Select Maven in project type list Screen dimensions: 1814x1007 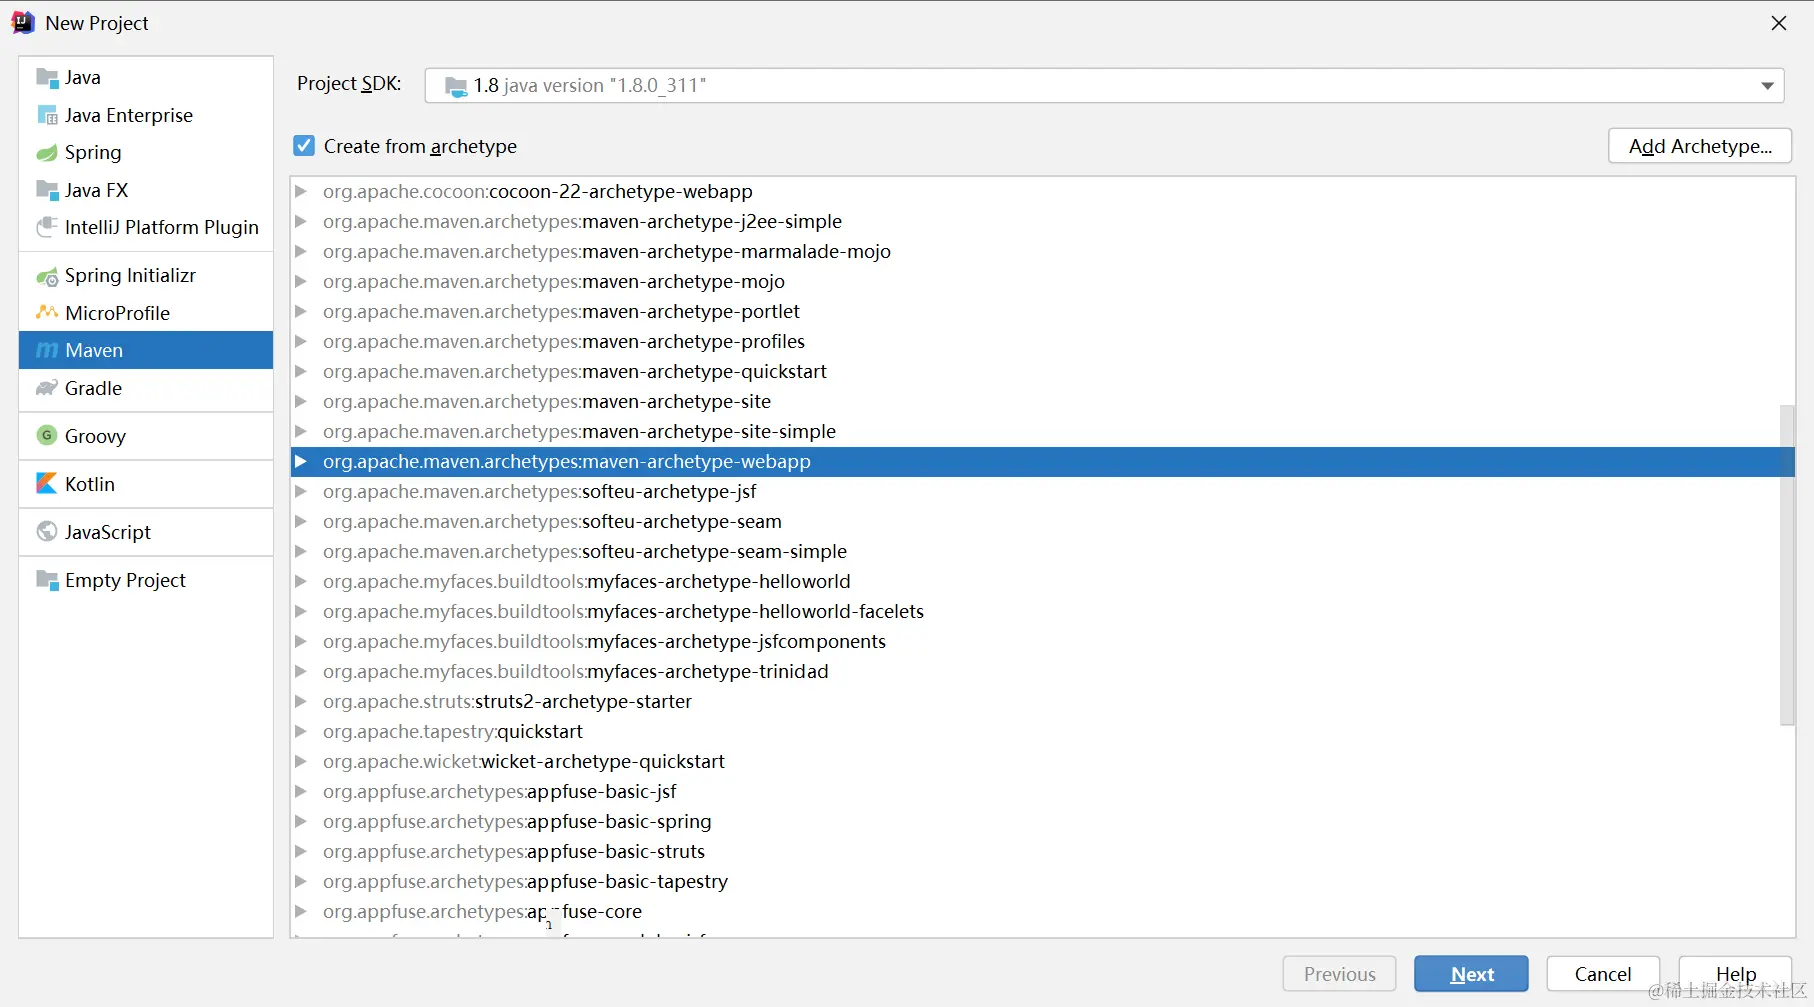click(x=146, y=350)
